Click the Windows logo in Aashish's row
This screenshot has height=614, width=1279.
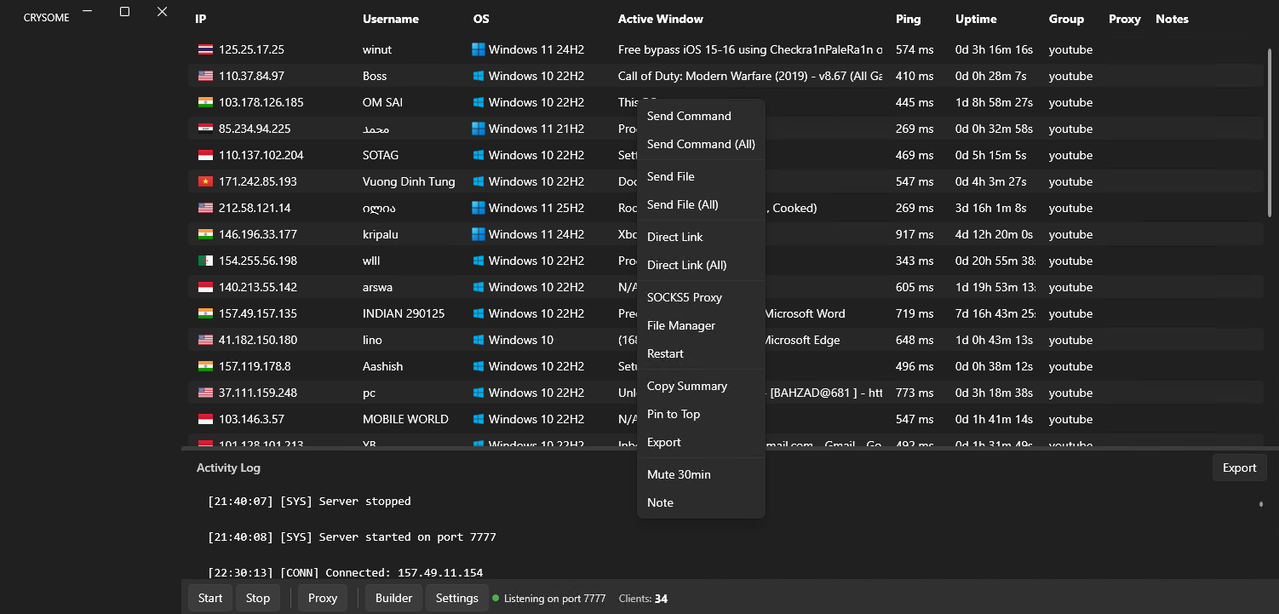pos(478,366)
